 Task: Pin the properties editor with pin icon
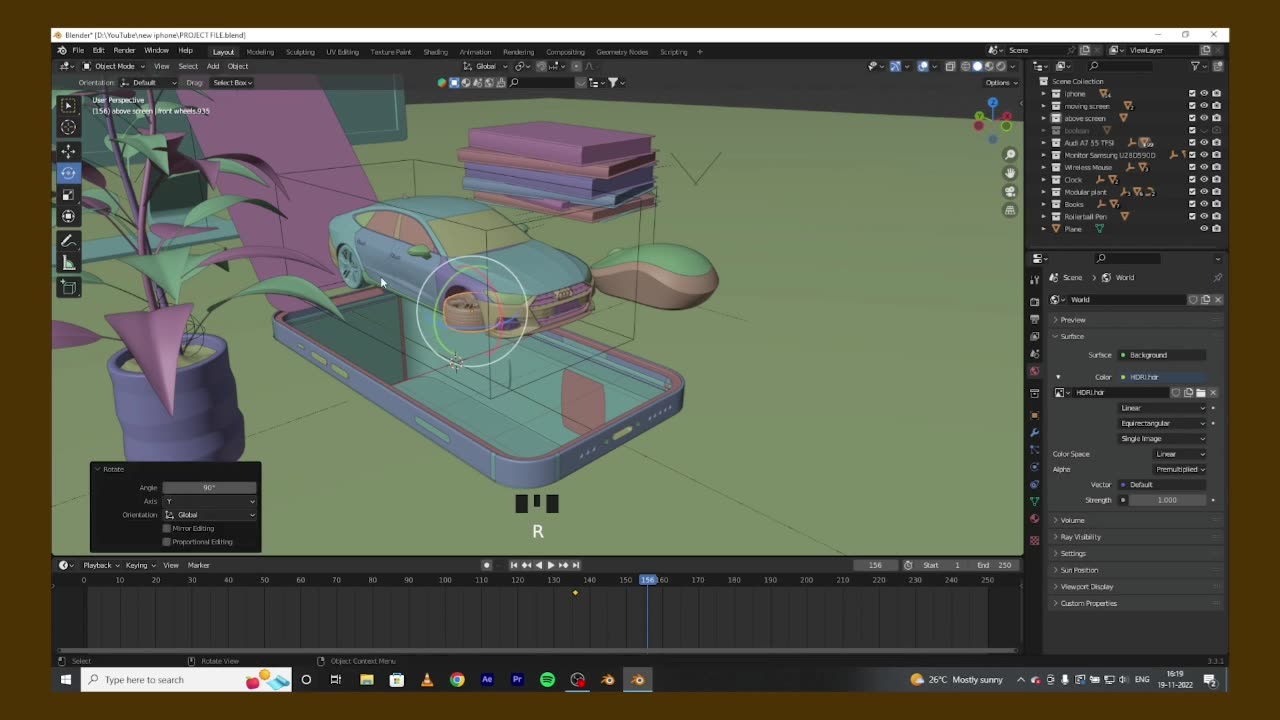coord(1217,277)
